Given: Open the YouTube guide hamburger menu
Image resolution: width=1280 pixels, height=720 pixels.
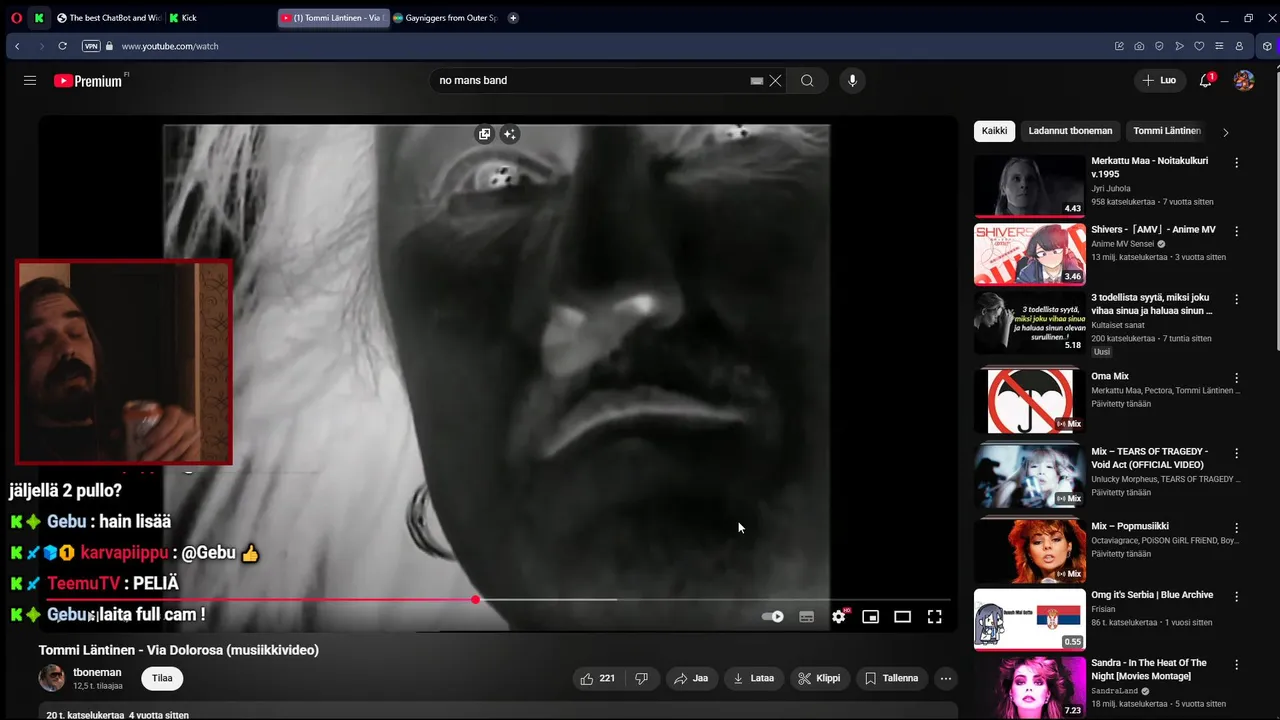Looking at the screenshot, I should (30, 80).
